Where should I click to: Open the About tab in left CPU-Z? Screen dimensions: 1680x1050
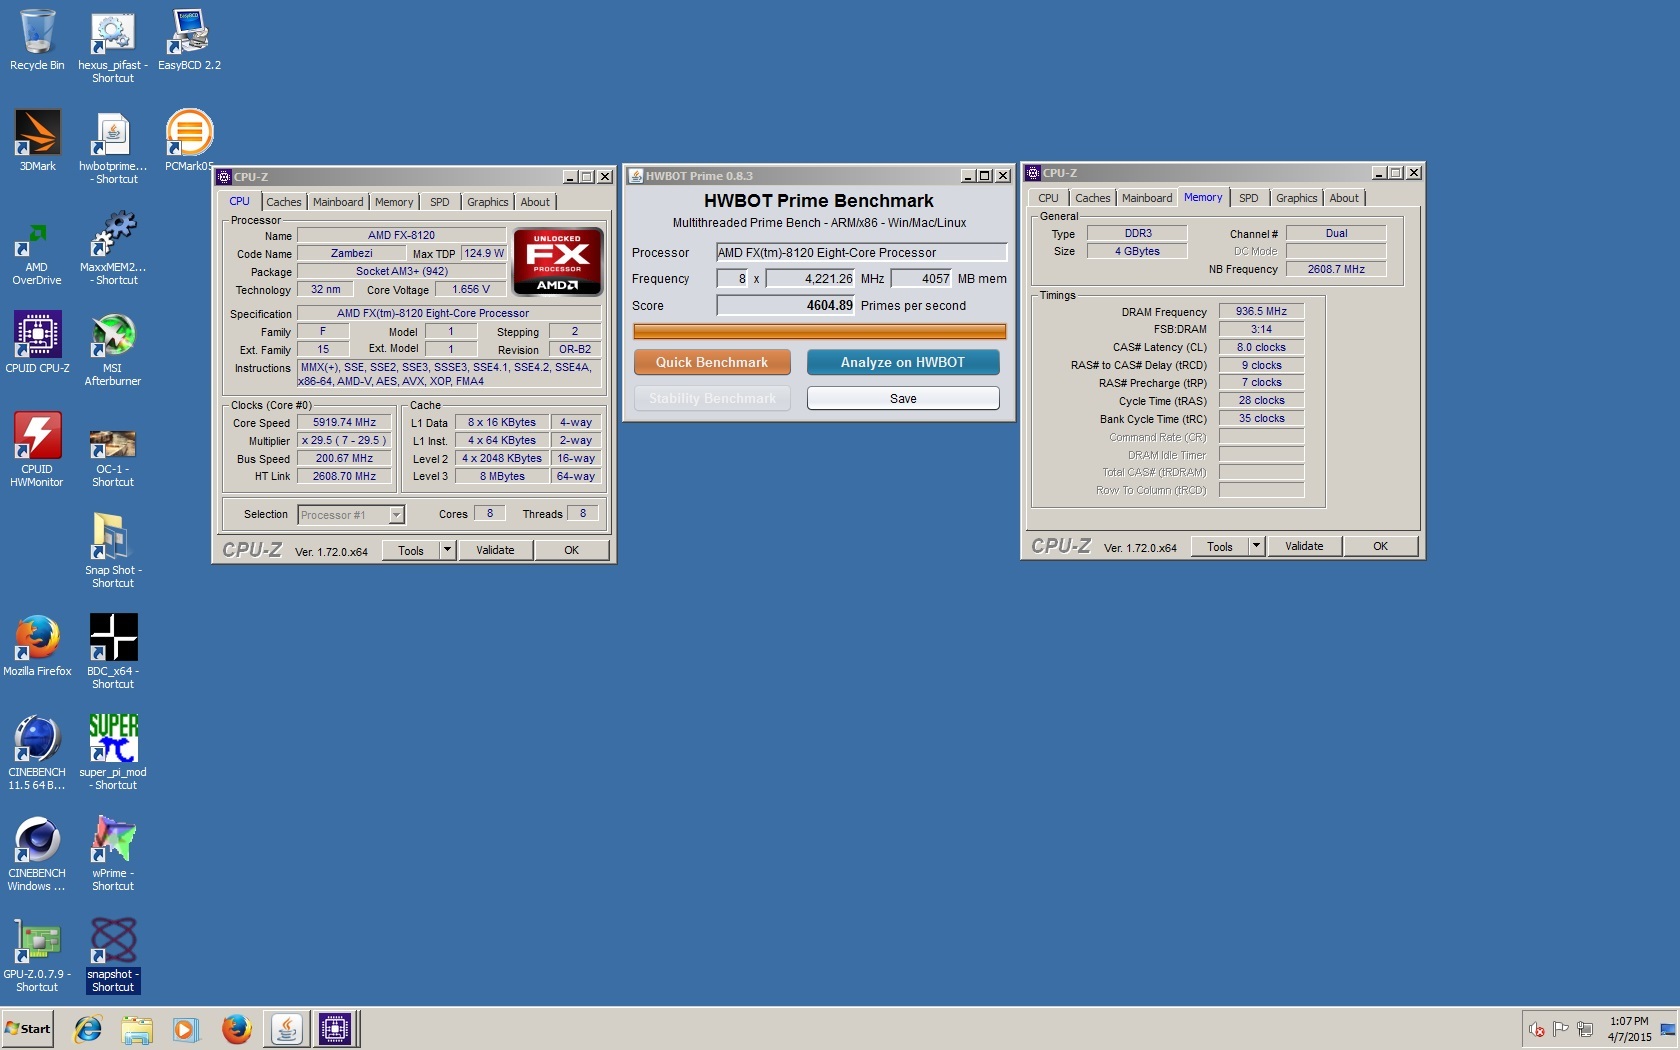point(535,202)
